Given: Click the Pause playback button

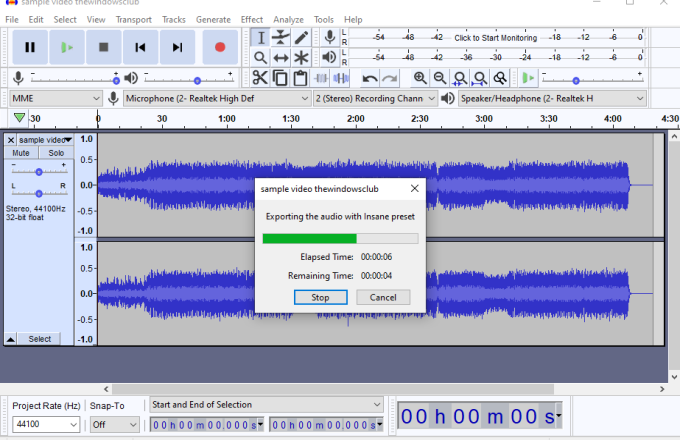Looking at the screenshot, I should tap(29, 46).
